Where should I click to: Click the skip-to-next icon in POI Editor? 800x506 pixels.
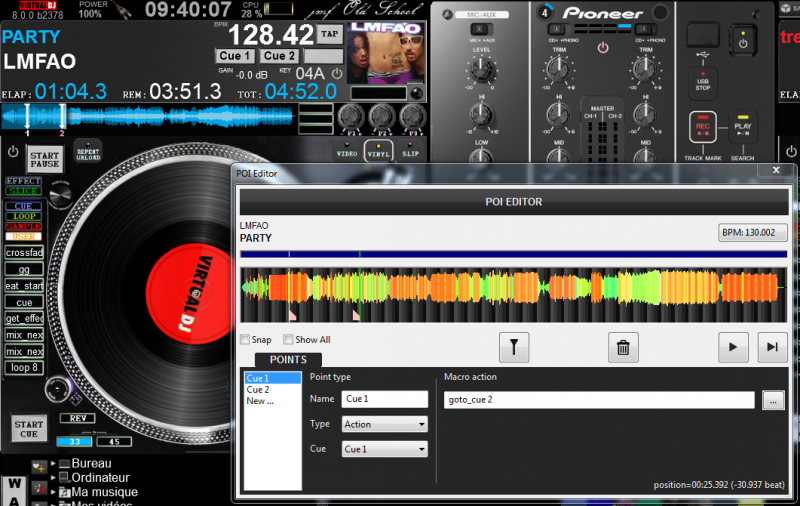pyautogui.click(x=771, y=347)
